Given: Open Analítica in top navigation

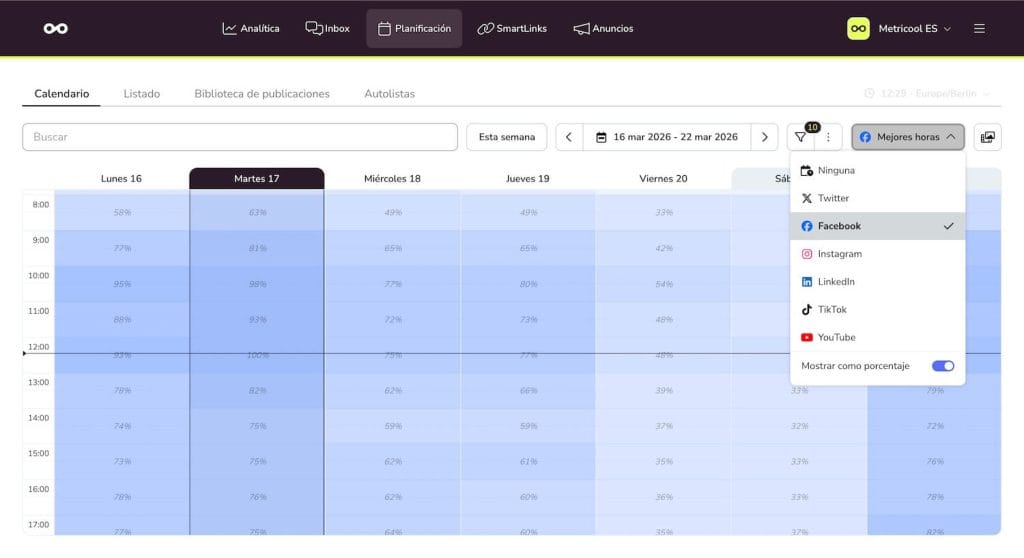Looking at the screenshot, I should (x=251, y=28).
